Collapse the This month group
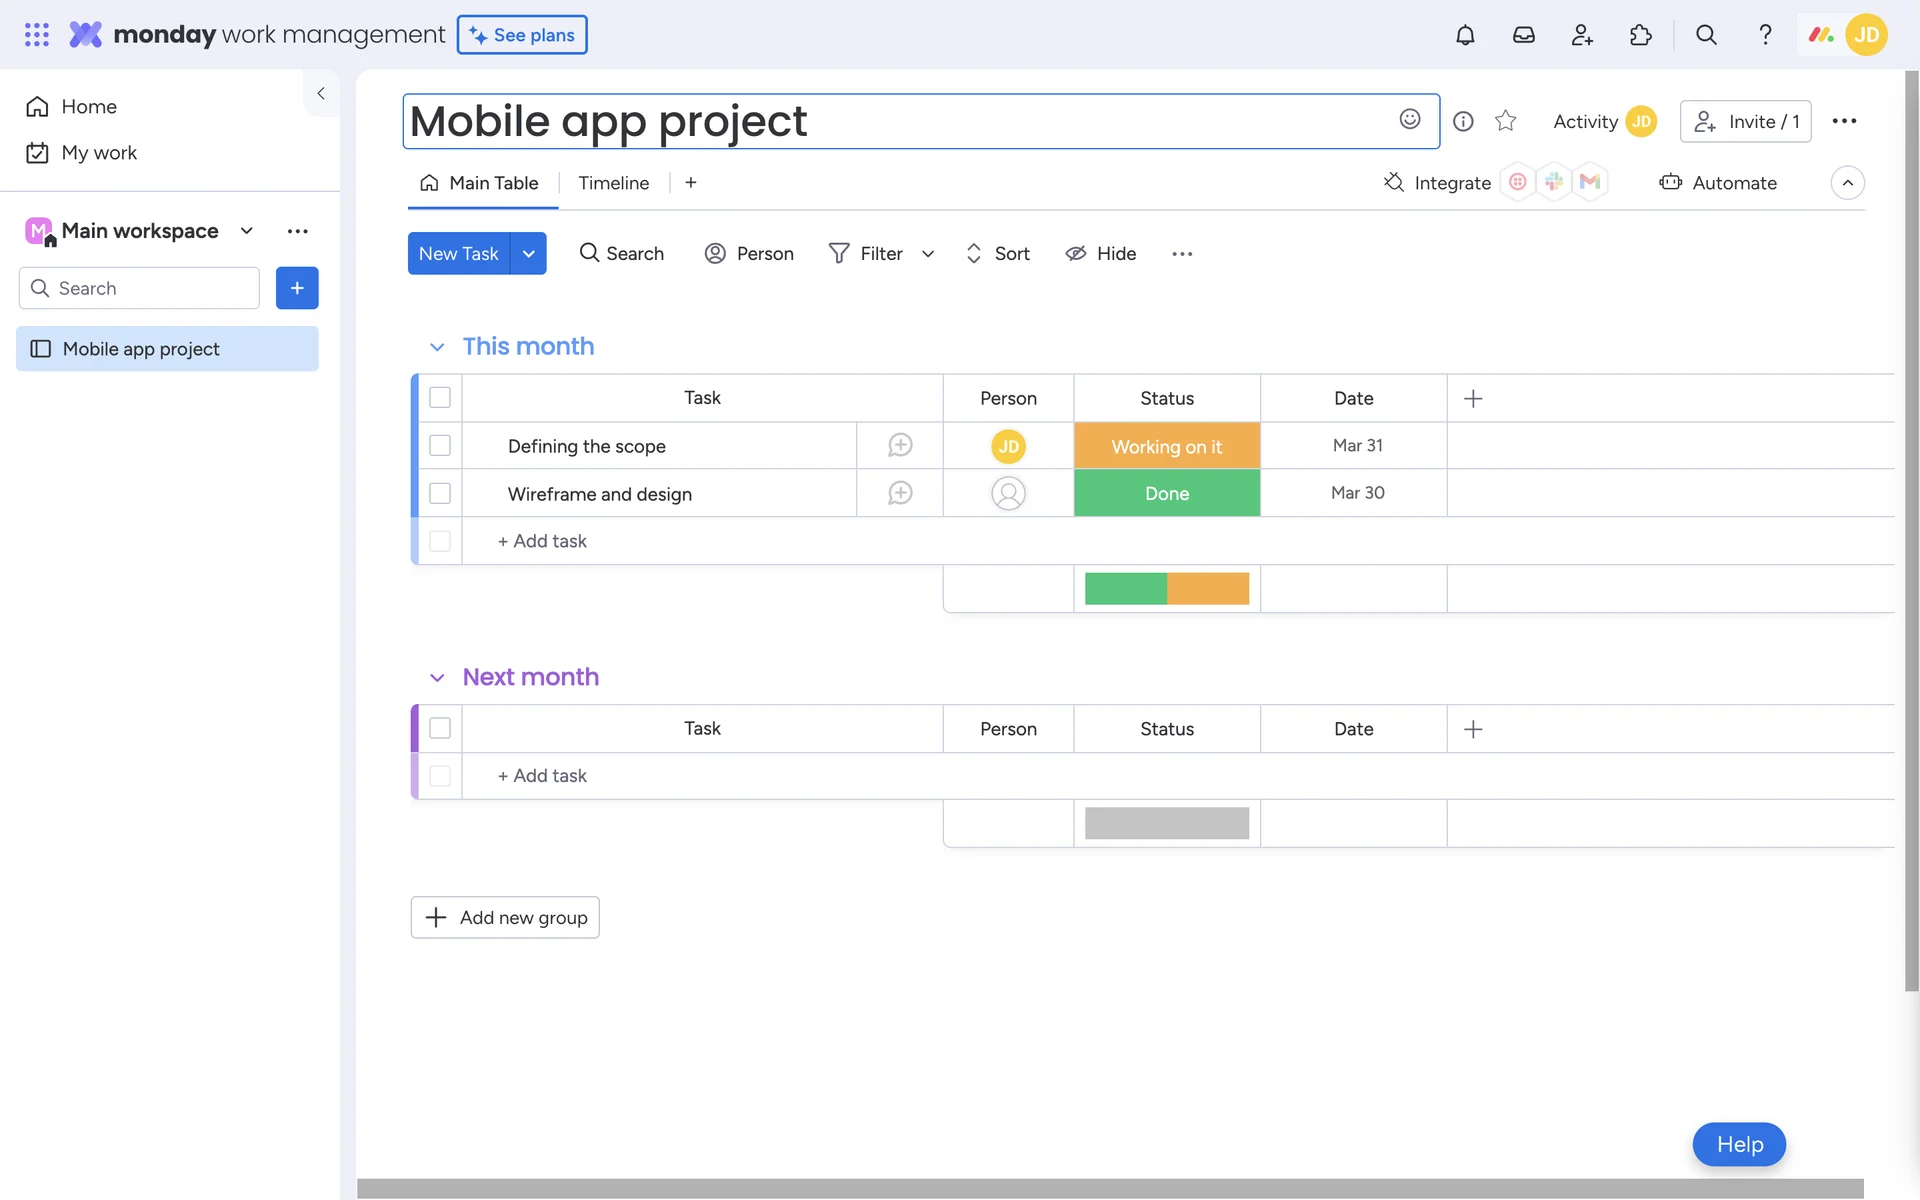 (437, 347)
